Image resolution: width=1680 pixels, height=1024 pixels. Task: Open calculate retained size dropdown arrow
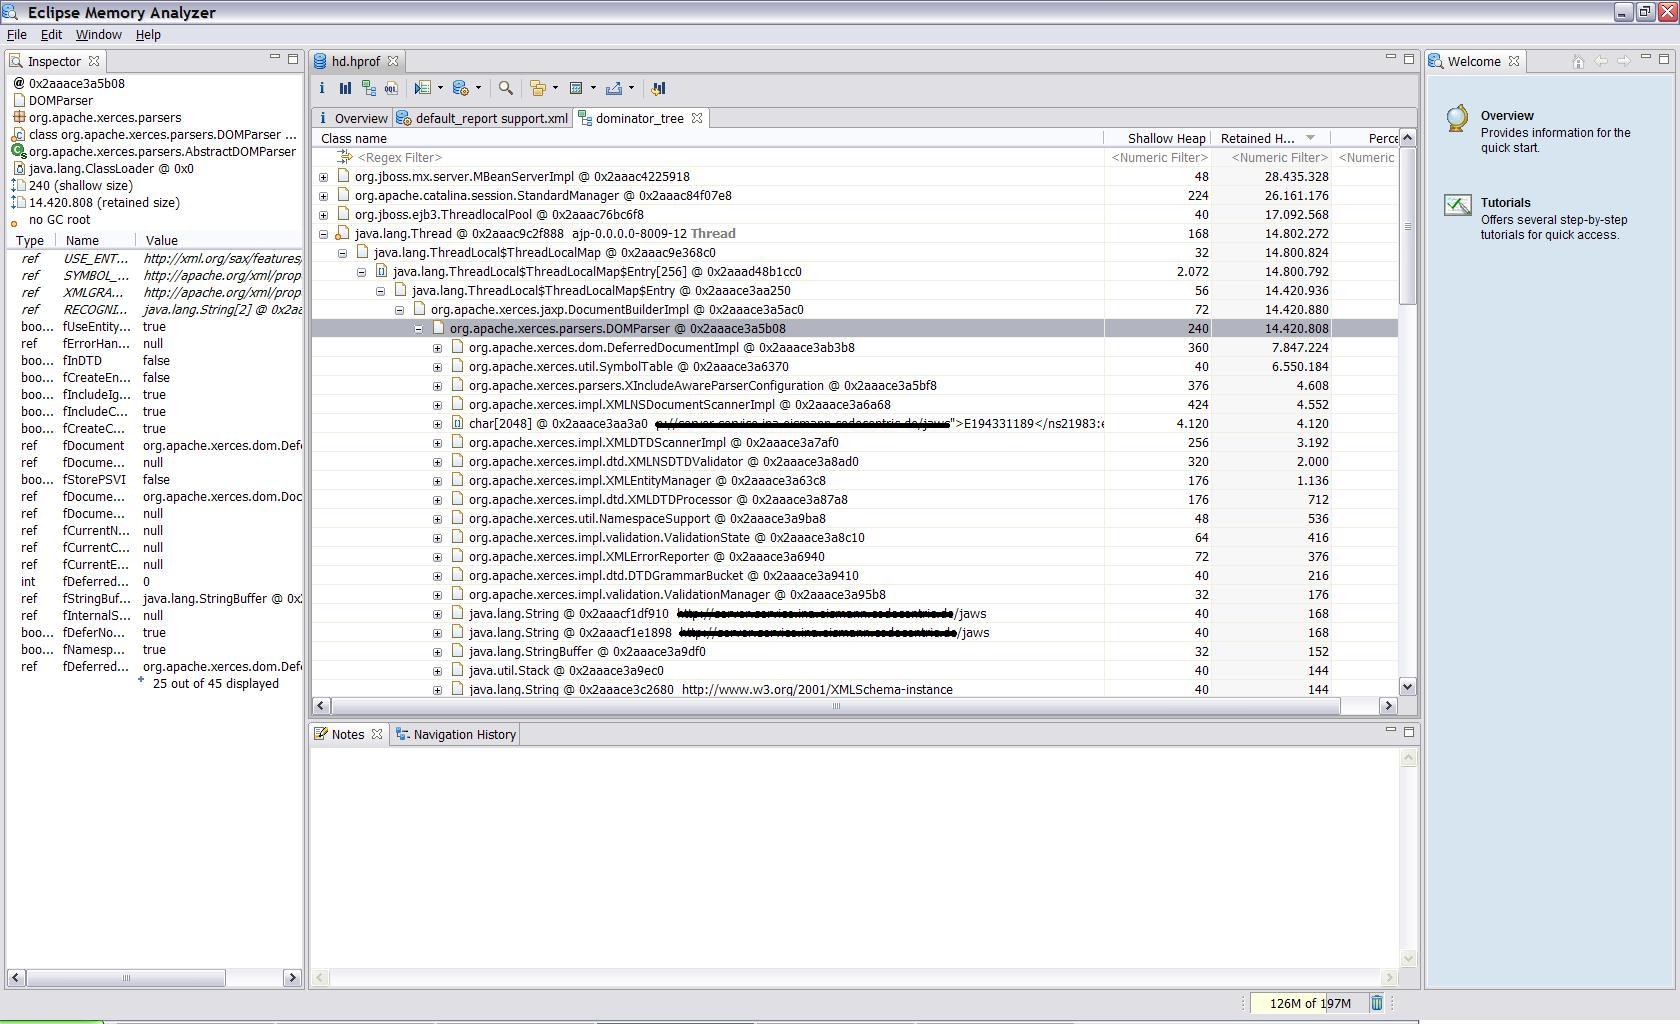(593, 88)
